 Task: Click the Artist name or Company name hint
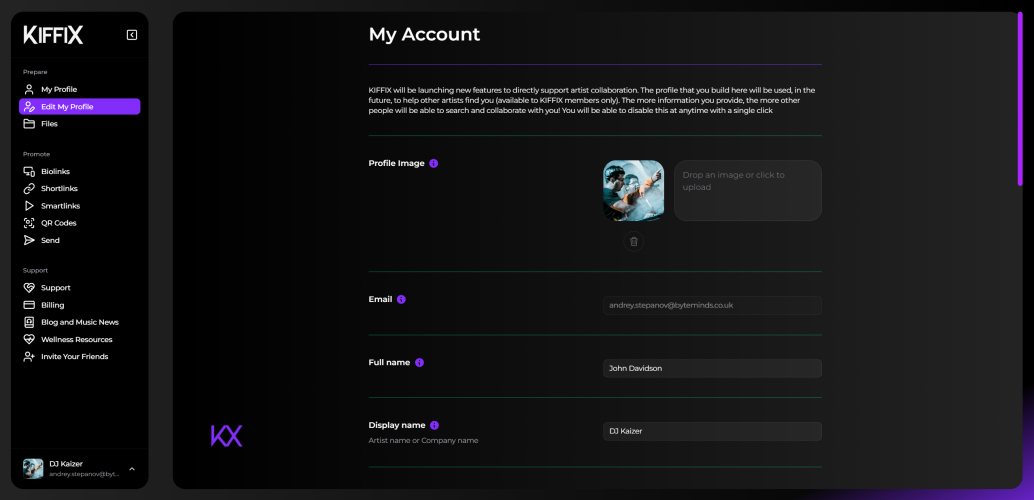[x=423, y=441]
